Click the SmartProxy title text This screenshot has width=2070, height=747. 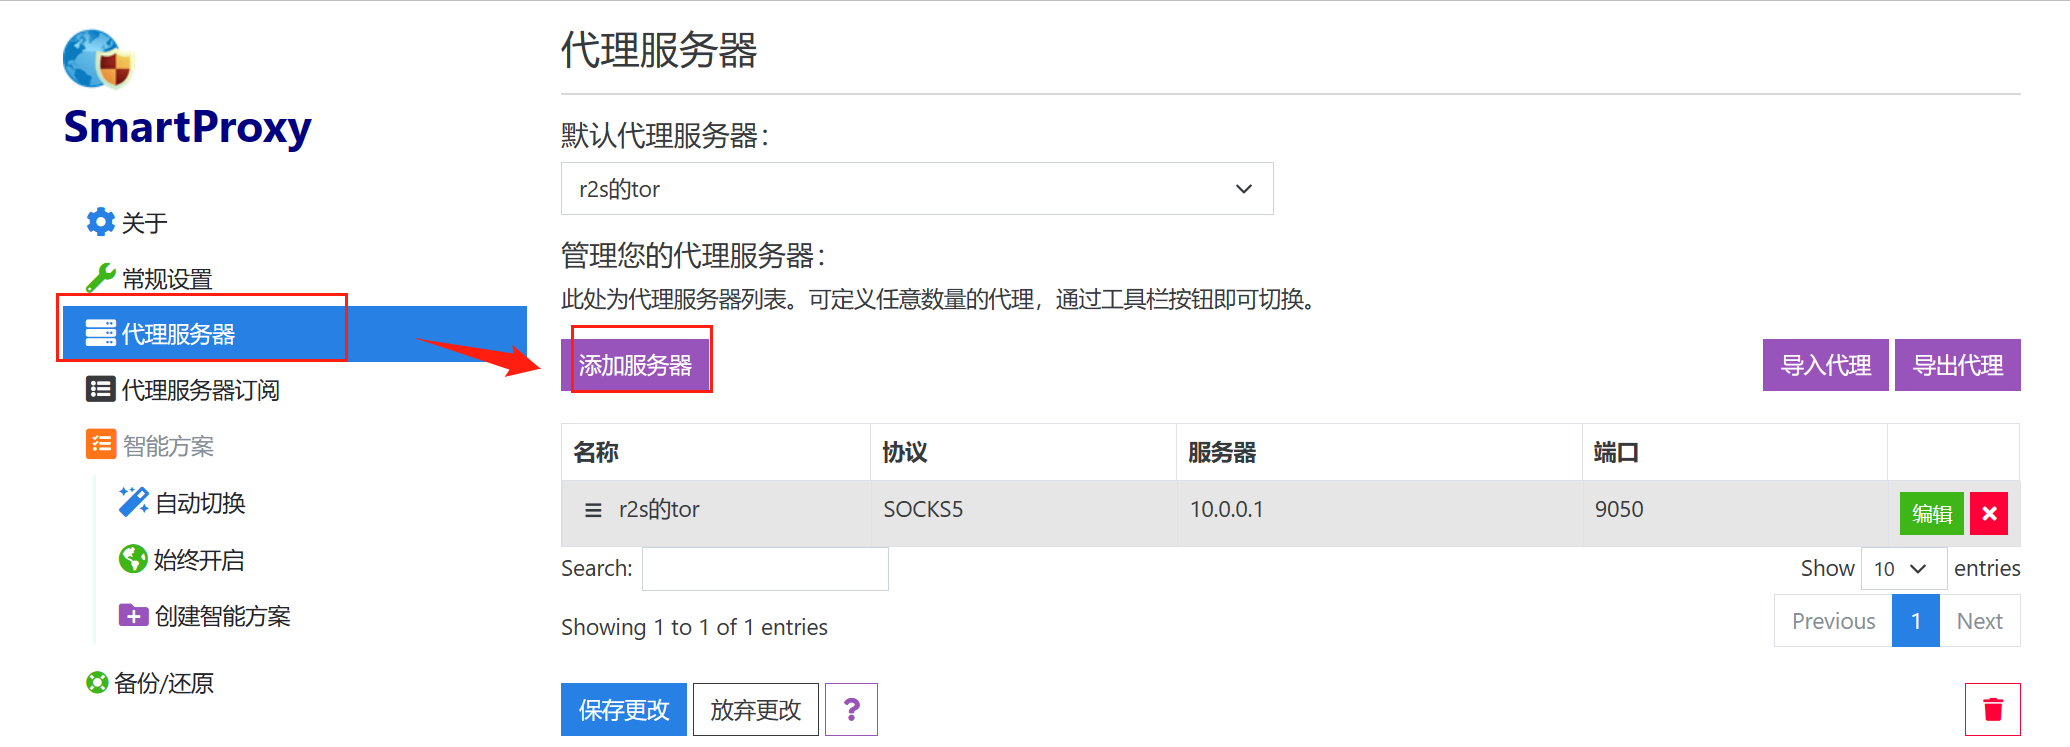coord(187,127)
